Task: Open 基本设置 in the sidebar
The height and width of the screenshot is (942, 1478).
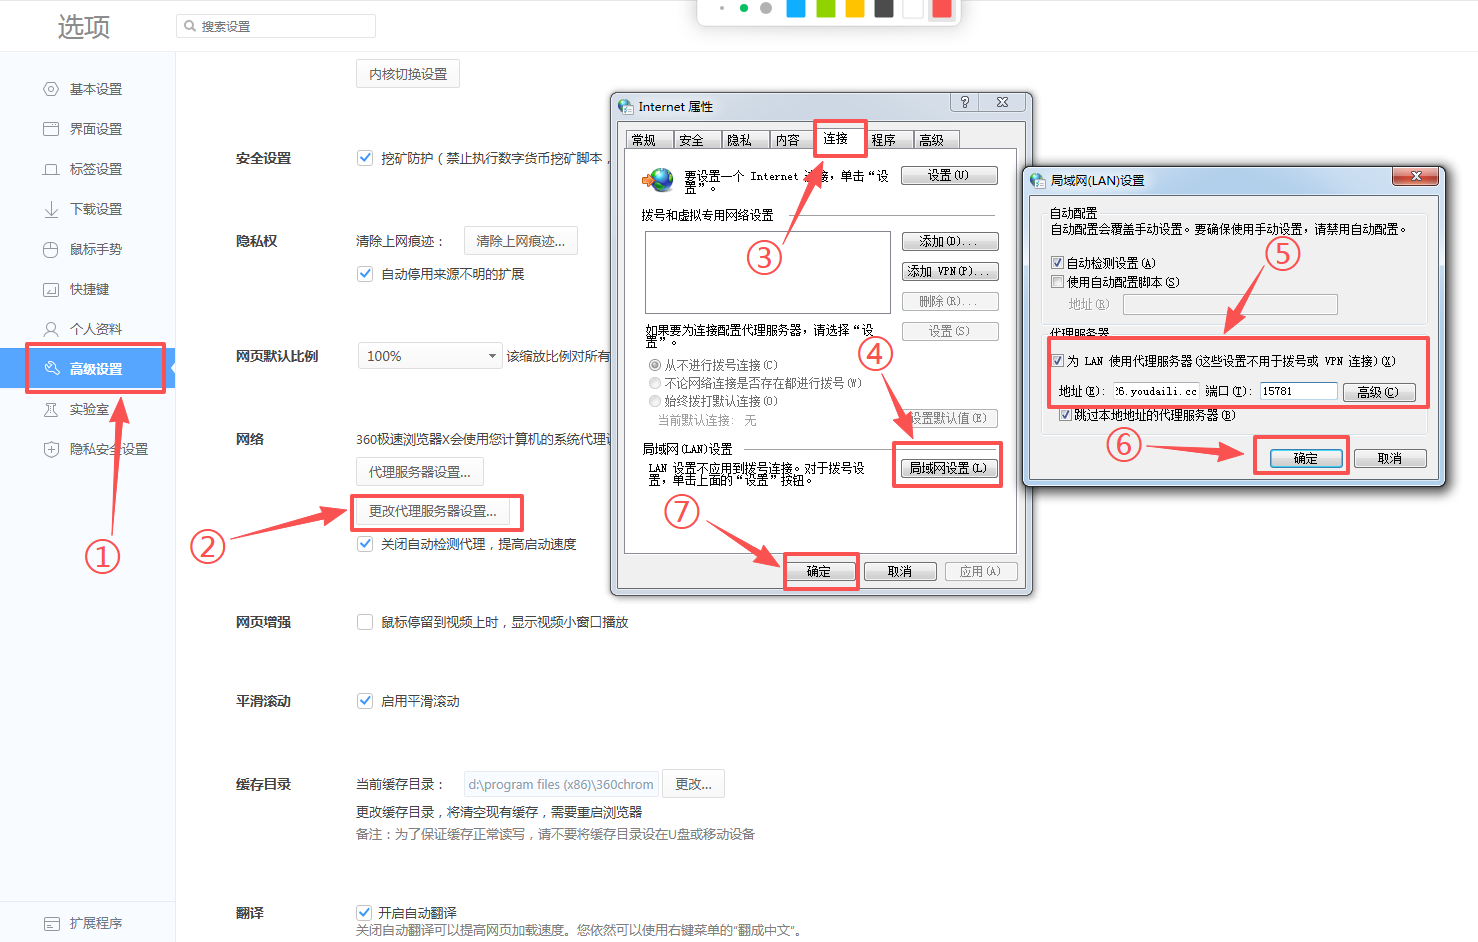Action: point(96,88)
